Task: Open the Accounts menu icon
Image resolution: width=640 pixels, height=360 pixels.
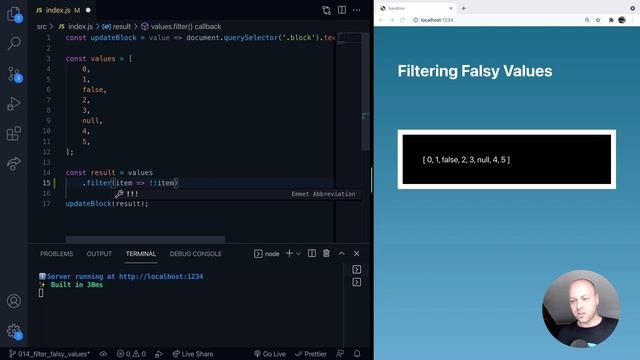Action: pyautogui.click(x=14, y=301)
